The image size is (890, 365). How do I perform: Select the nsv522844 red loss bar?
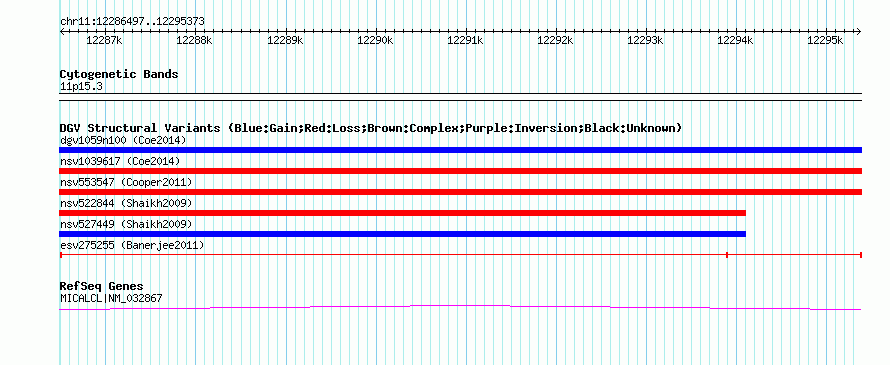402,213
